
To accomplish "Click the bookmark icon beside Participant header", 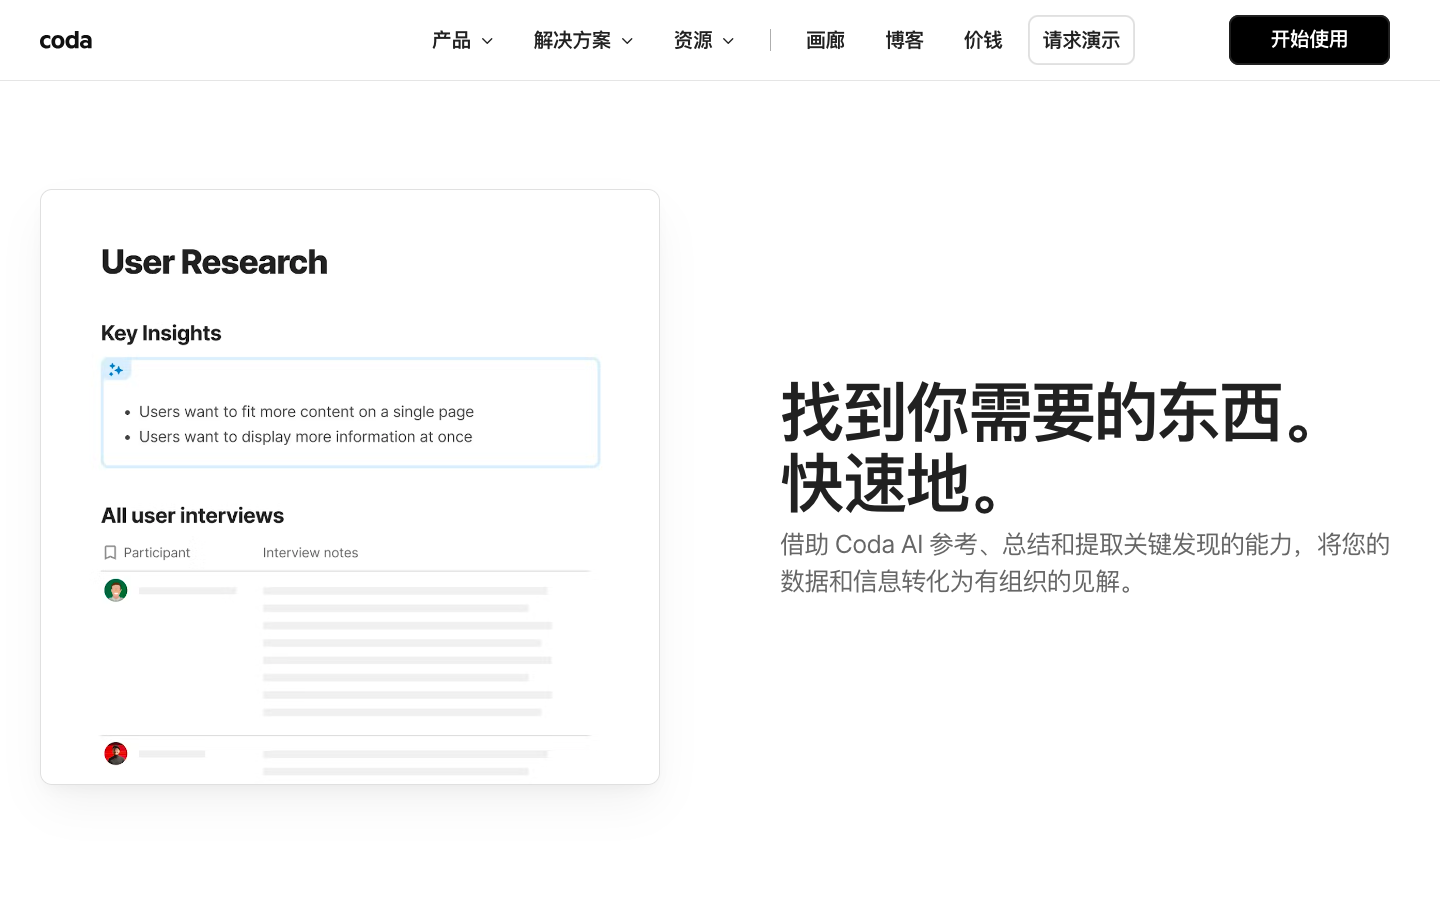I will tap(110, 552).
